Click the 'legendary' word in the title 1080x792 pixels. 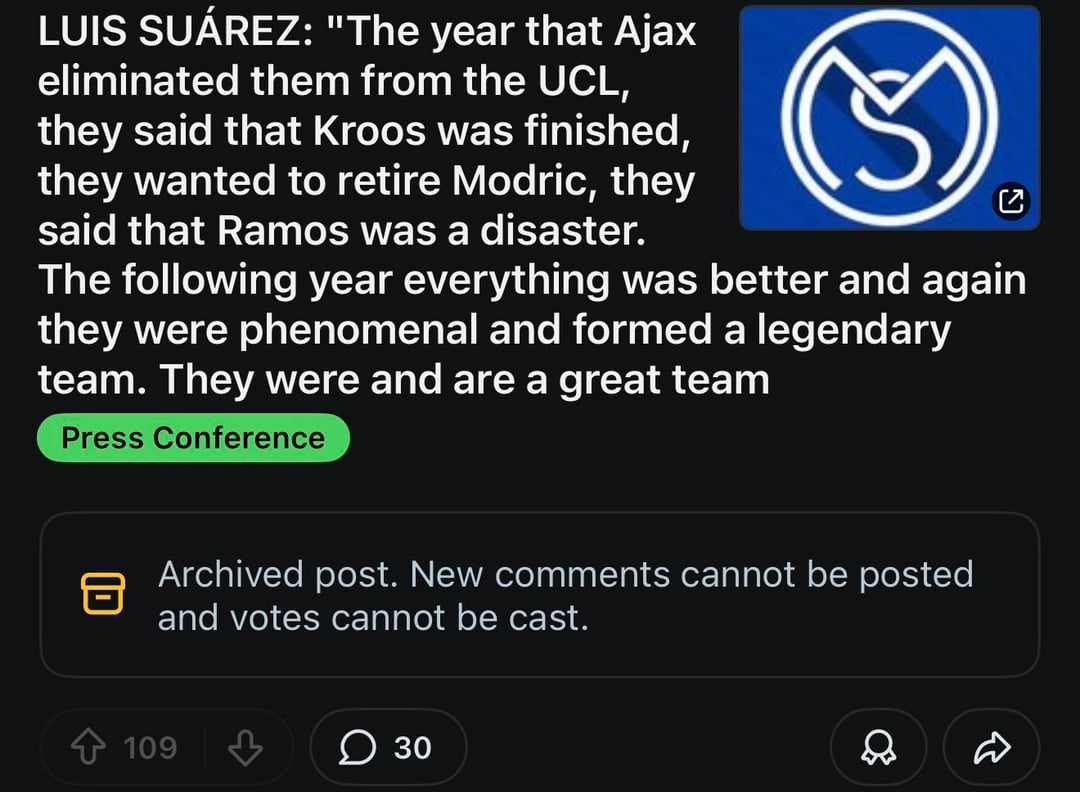point(852,330)
